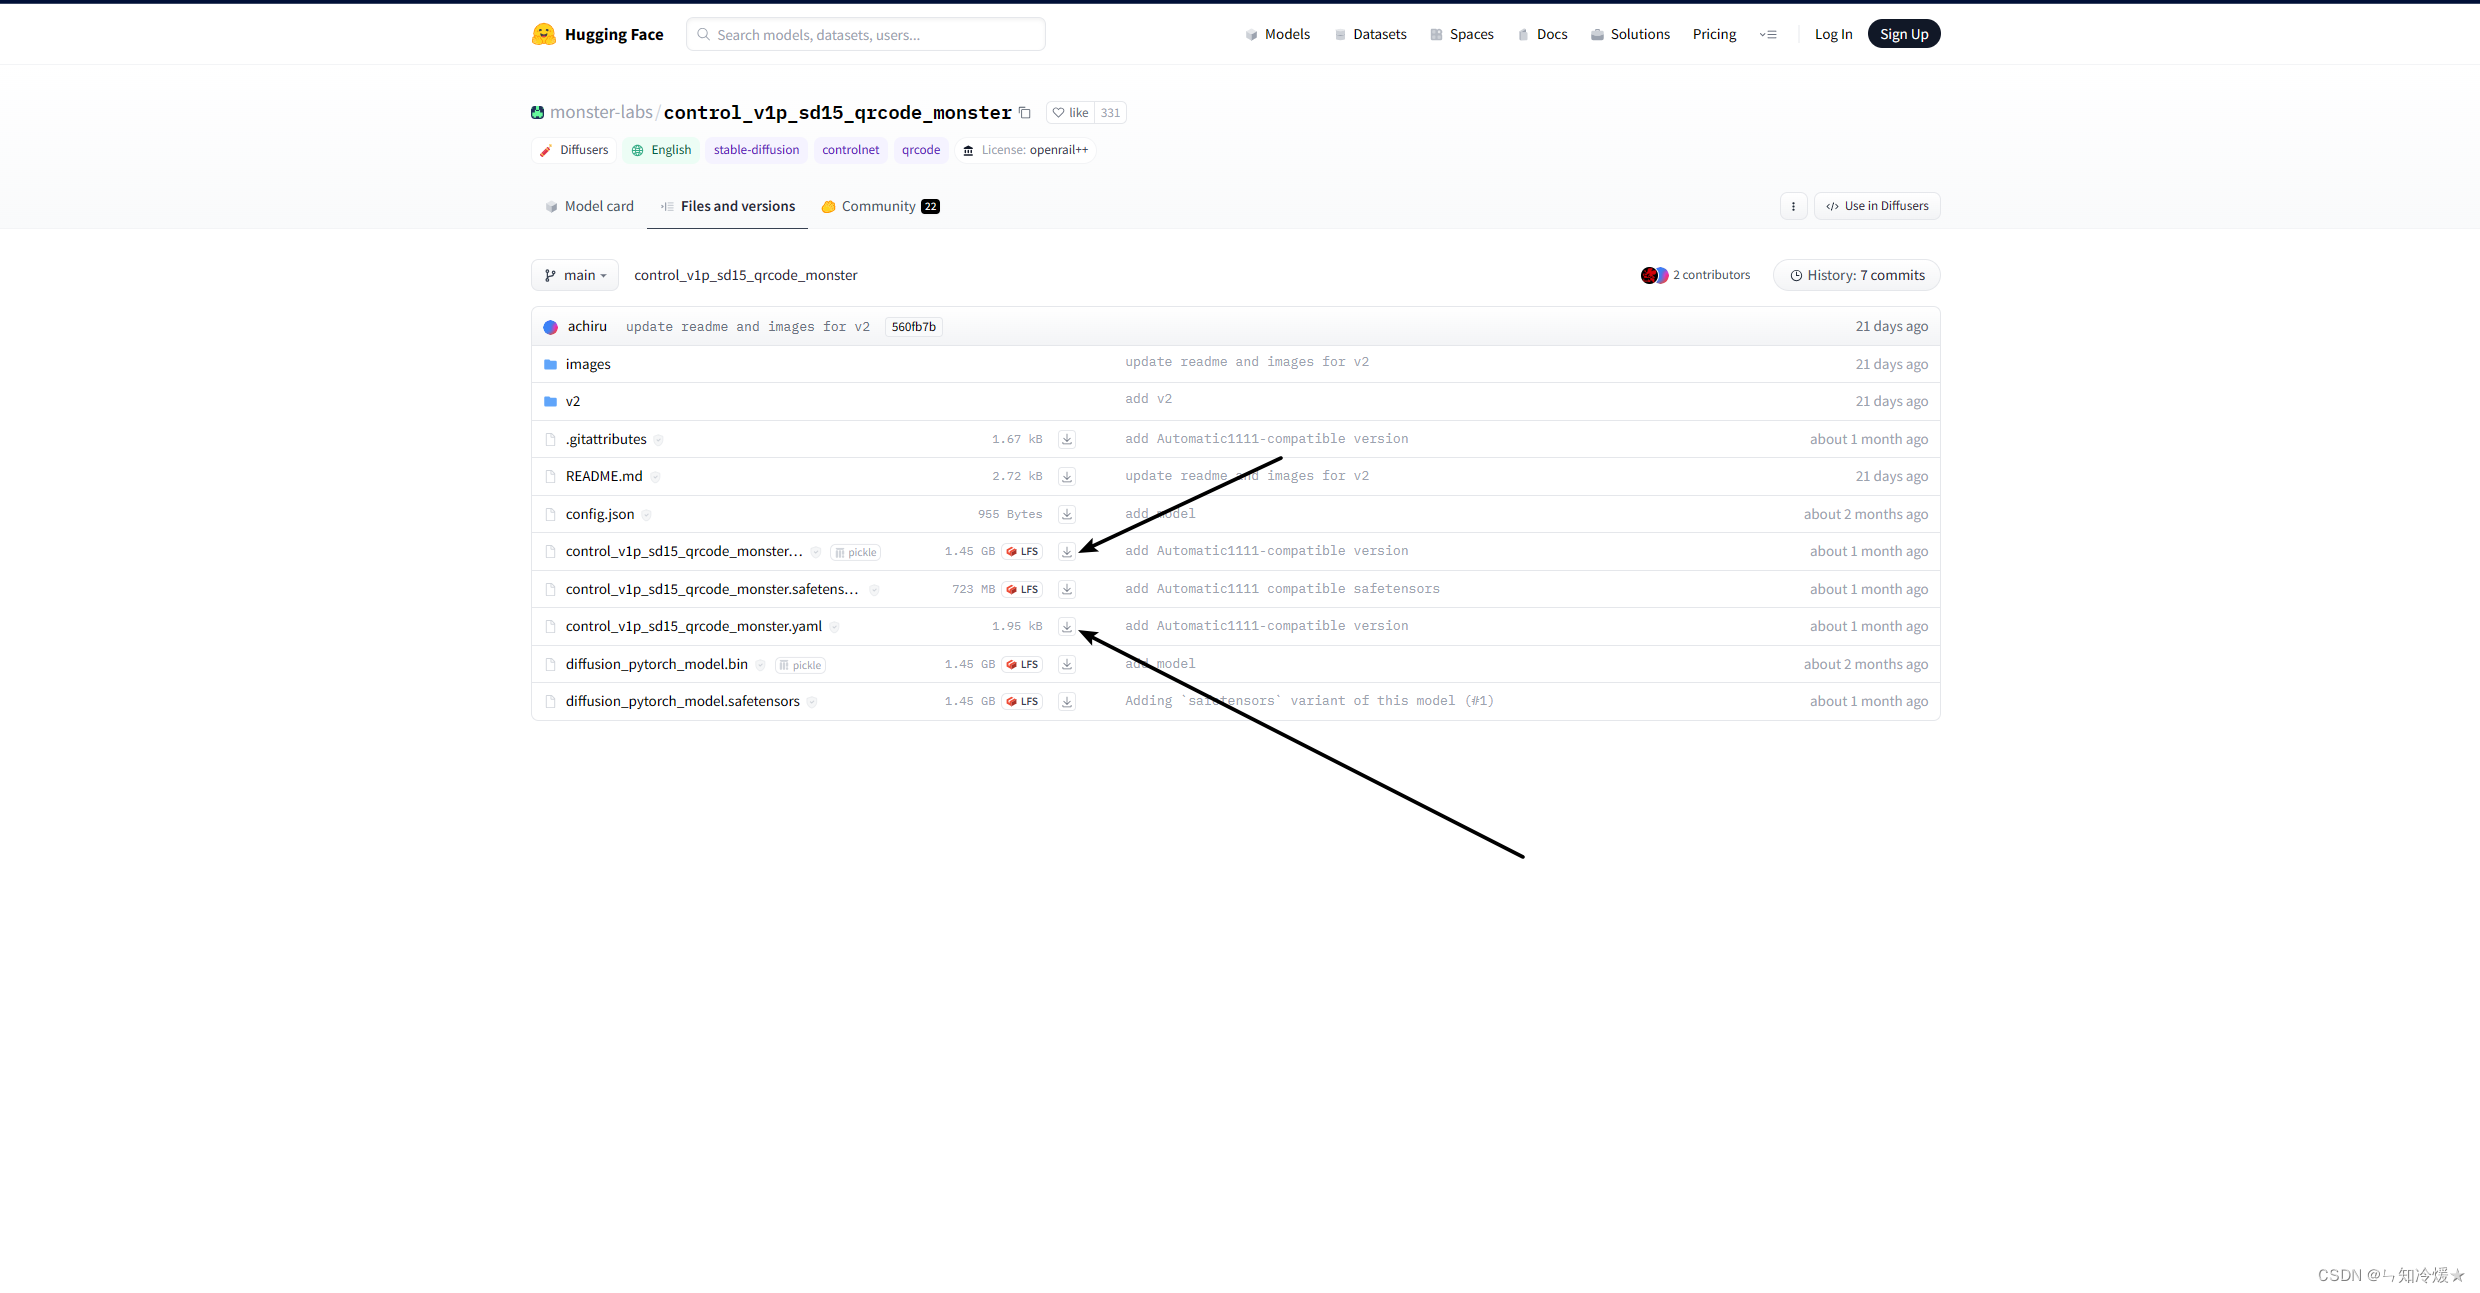
Task: Click the LFS badge on diffusion_pytorch_model.safetensors
Action: (x=1022, y=702)
